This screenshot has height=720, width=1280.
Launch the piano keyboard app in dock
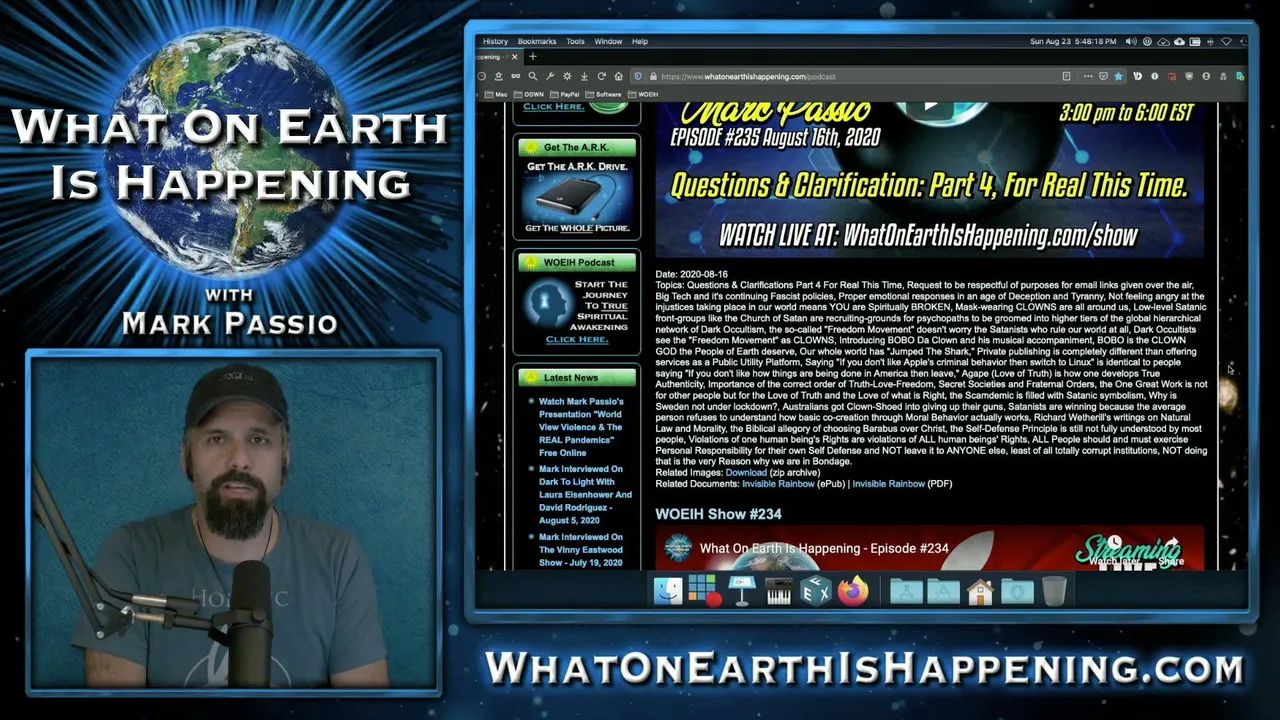click(x=779, y=591)
